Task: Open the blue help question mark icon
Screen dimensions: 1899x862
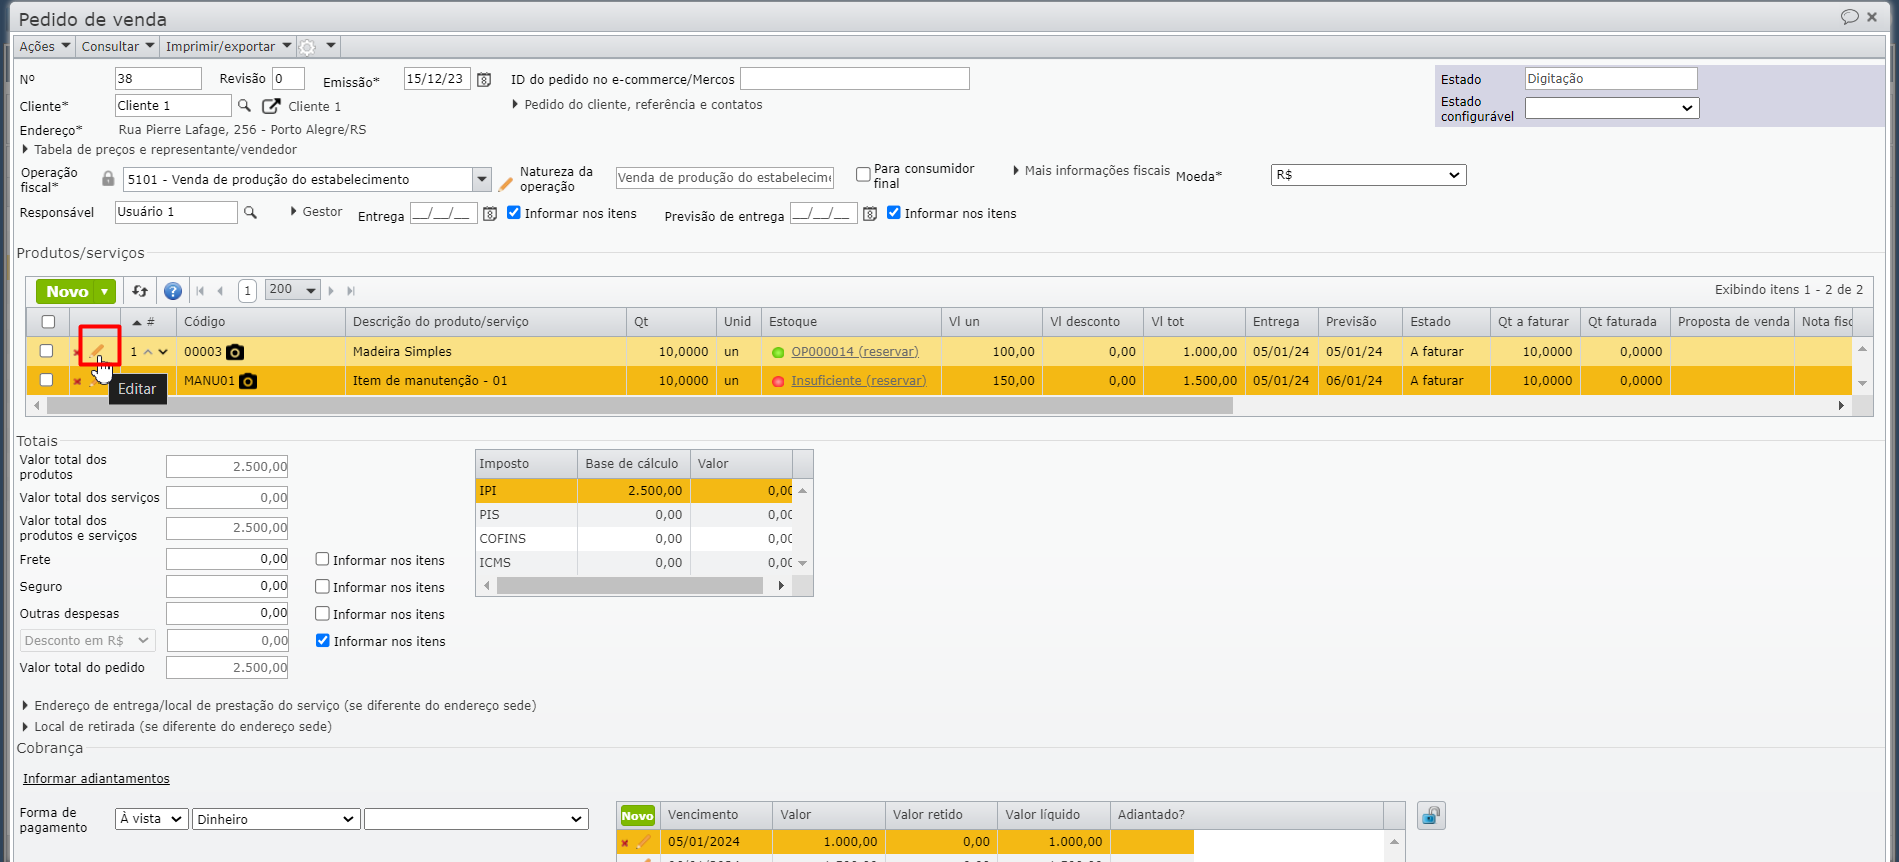Action: [x=173, y=291]
